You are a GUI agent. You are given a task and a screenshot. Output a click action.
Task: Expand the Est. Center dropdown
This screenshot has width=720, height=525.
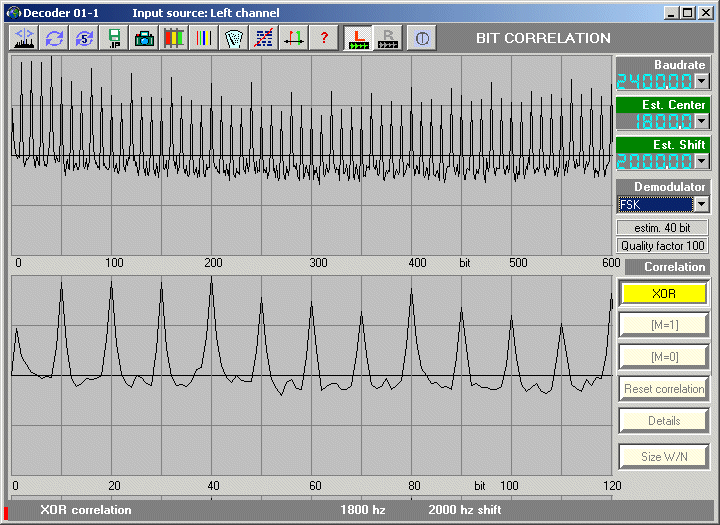coord(701,121)
